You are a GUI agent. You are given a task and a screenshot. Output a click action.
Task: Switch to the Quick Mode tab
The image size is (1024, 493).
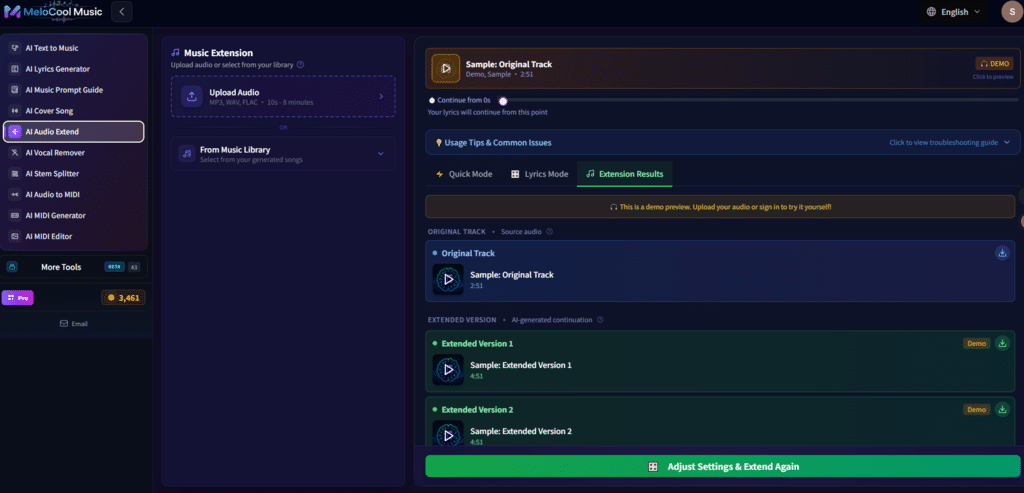[464, 174]
